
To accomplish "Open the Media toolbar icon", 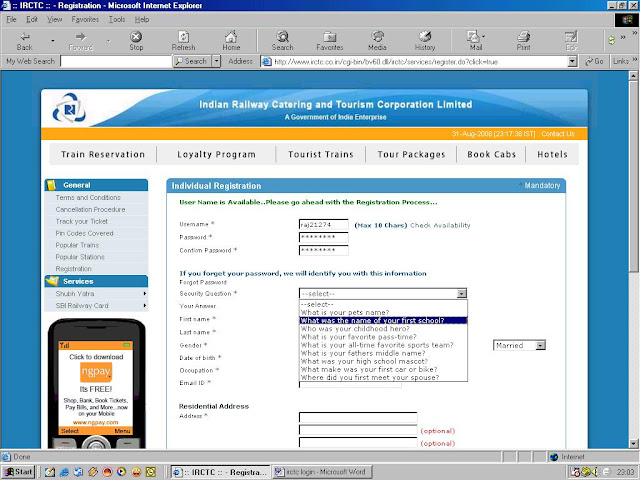I will coord(377,41).
